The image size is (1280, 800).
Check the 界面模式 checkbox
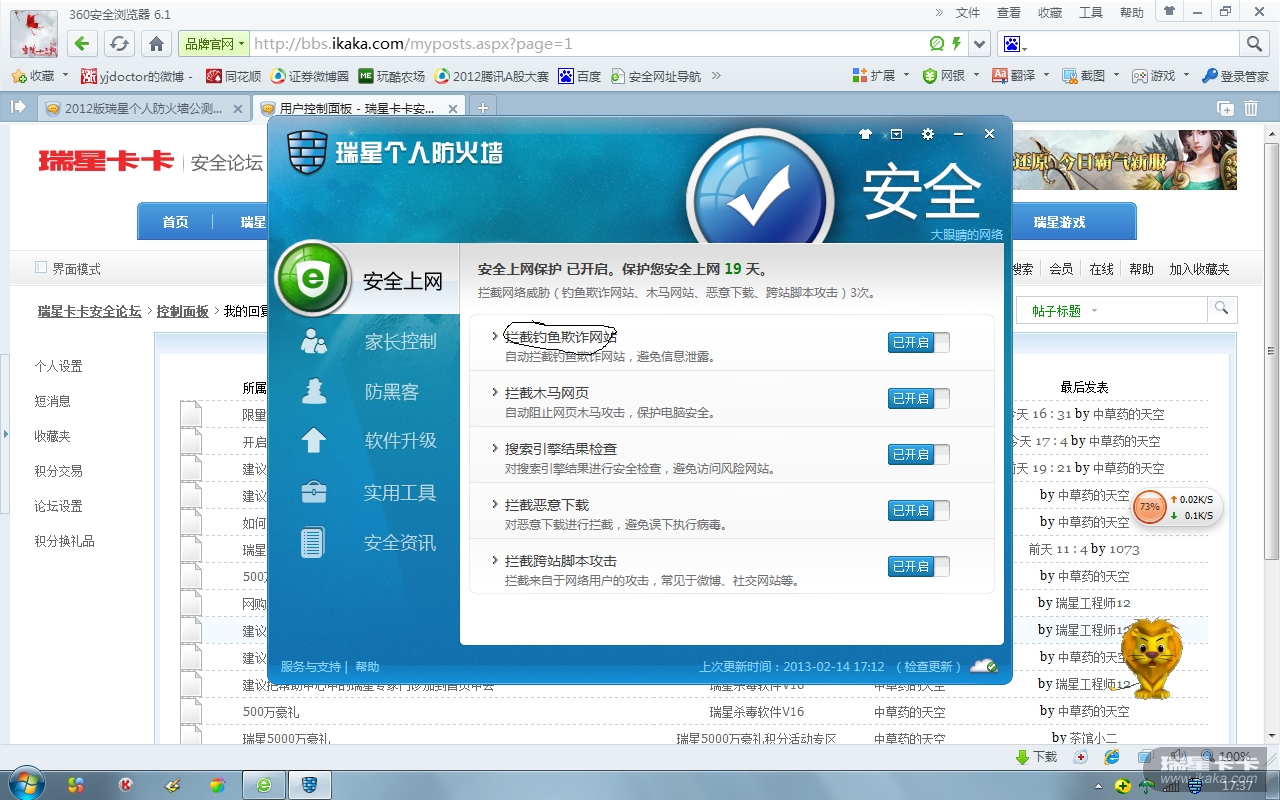click(x=41, y=268)
